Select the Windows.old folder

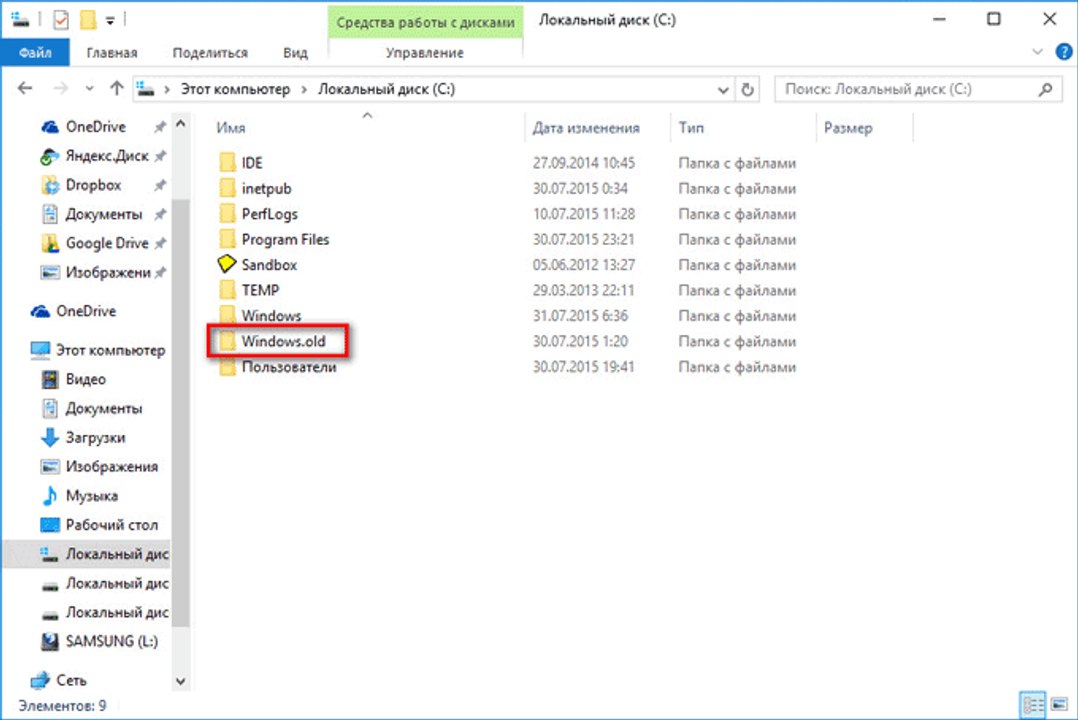[x=283, y=341]
